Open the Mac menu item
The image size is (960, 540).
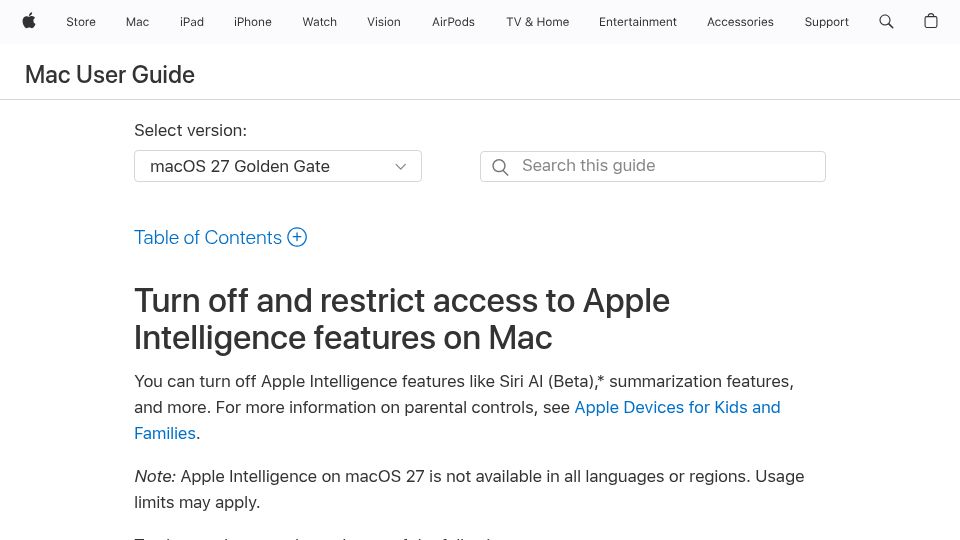(137, 22)
